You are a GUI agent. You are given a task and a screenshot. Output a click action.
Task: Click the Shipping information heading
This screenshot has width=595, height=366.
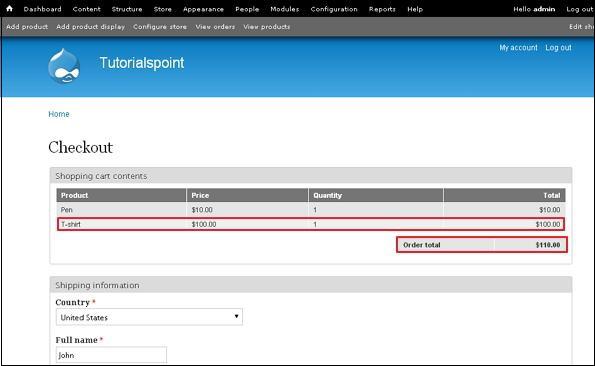[x=97, y=285]
